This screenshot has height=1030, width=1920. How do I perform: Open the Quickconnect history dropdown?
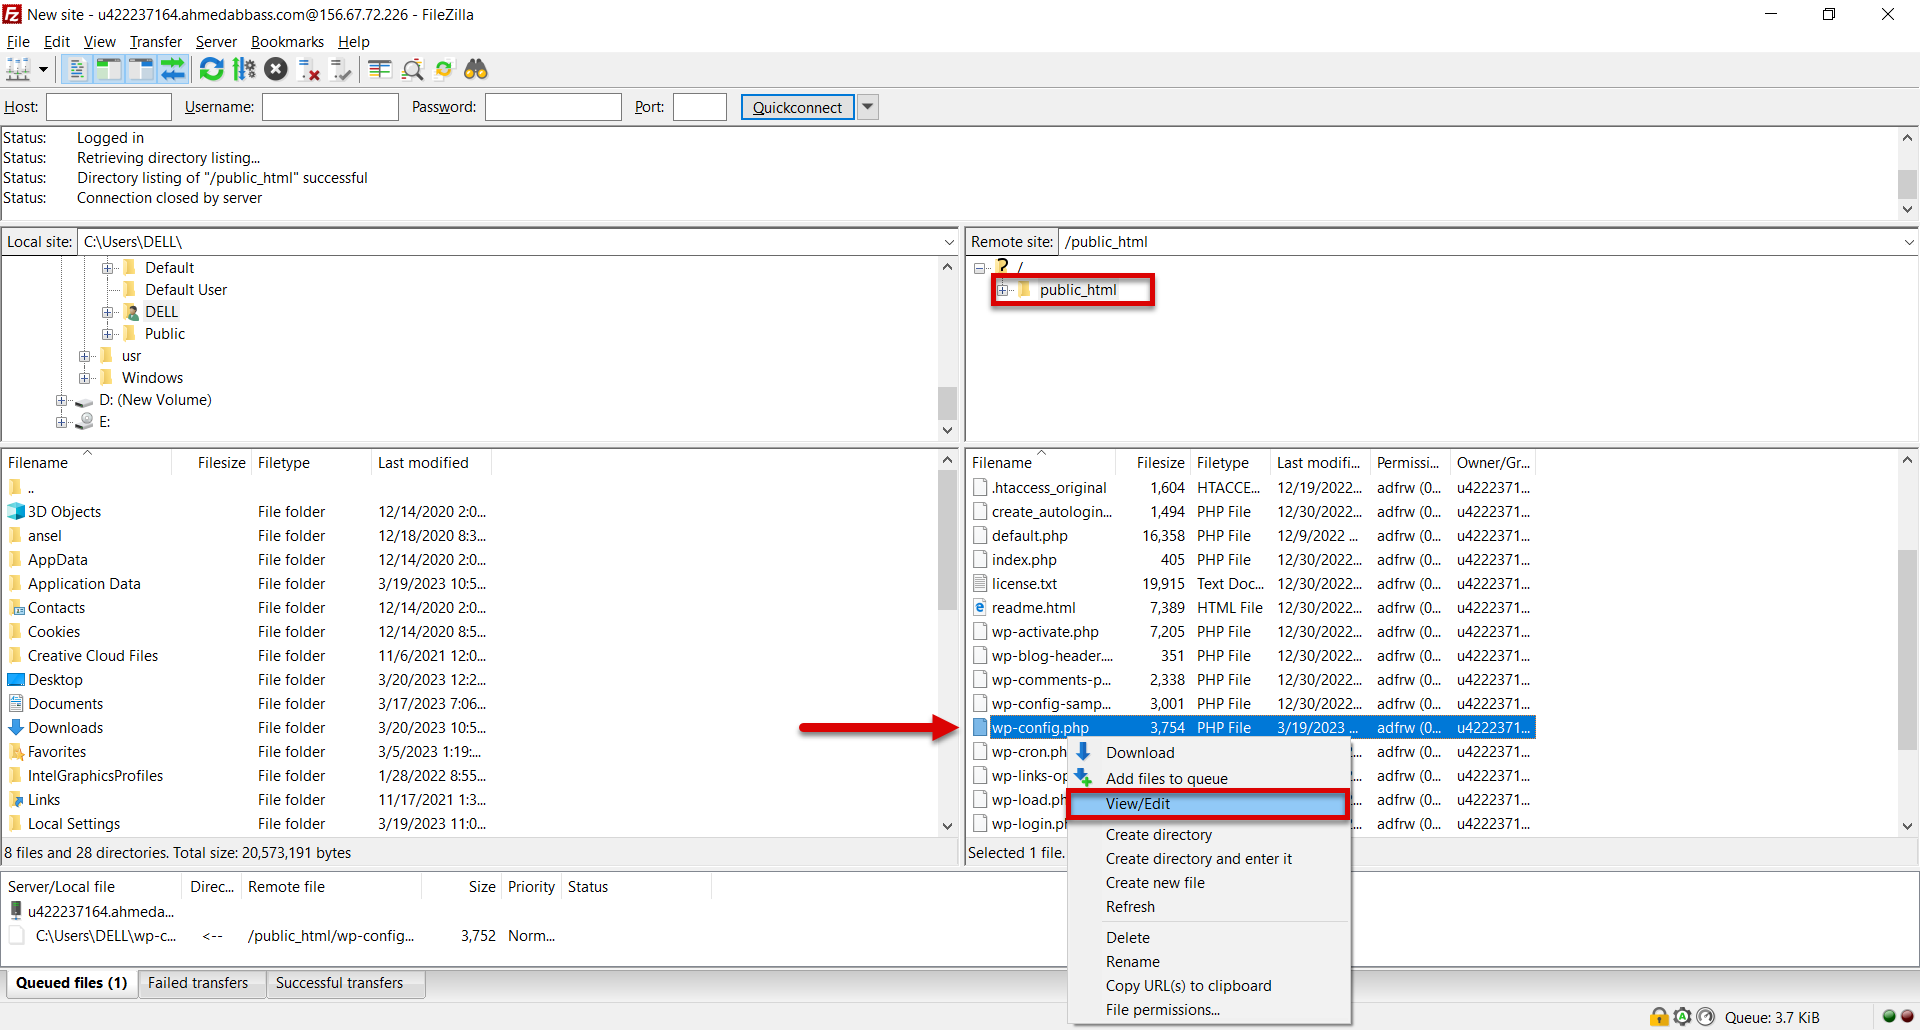pos(868,107)
